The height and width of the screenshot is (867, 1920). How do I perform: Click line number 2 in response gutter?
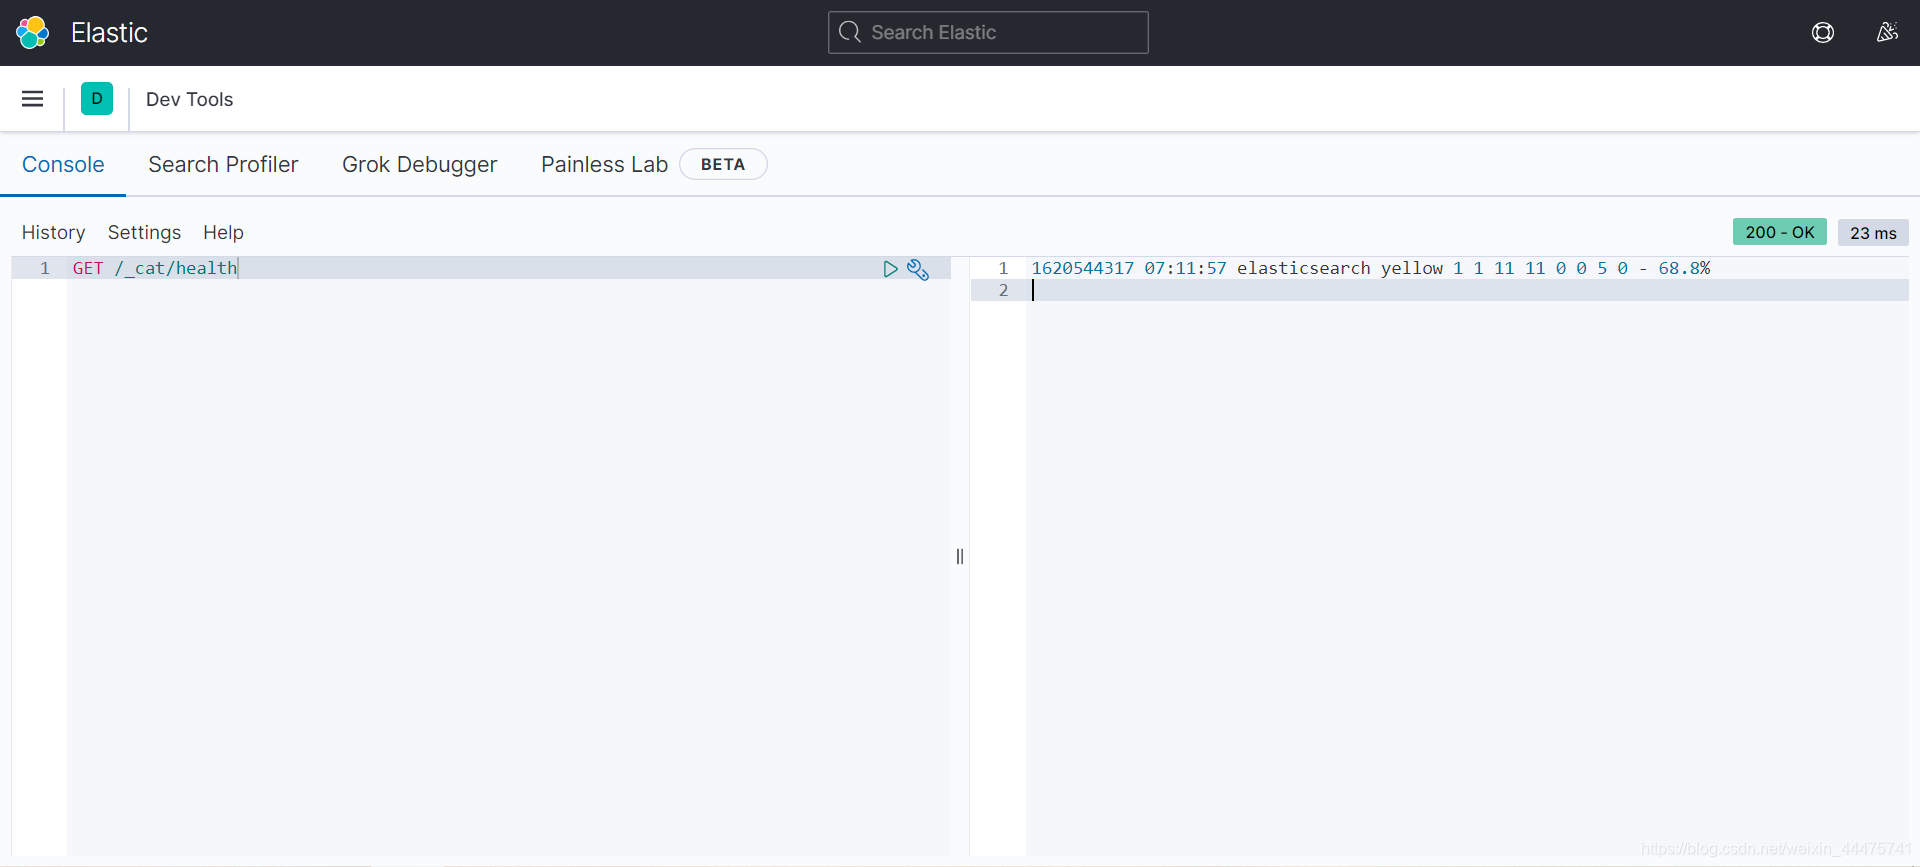click(1003, 290)
